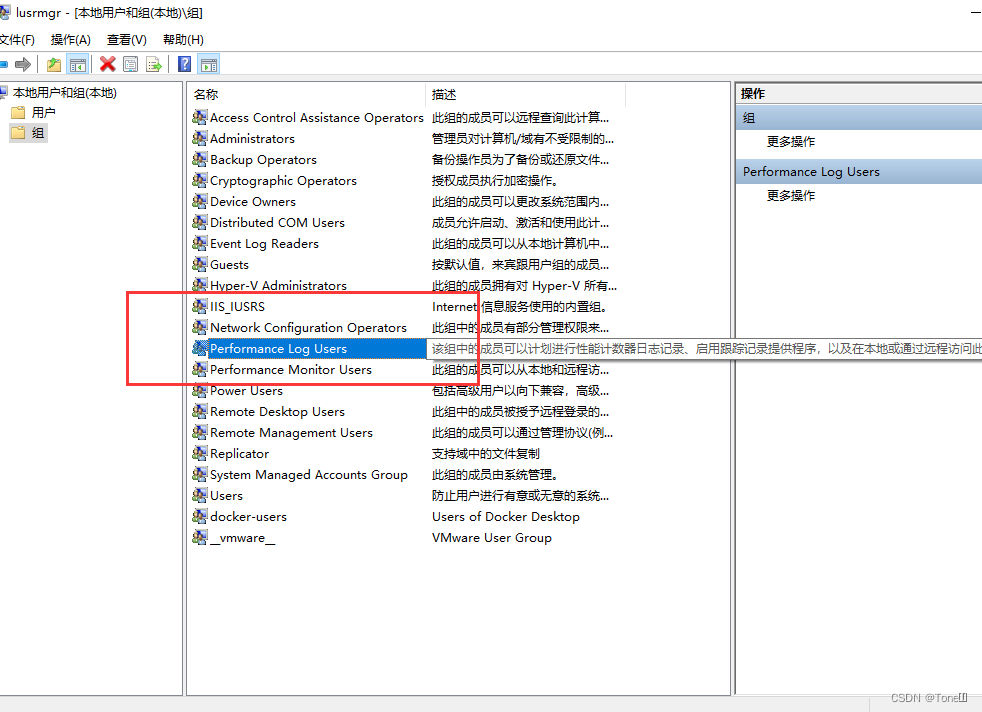The image size is (982, 712).
Task: Click the up one level folder icon
Action: click(x=54, y=64)
